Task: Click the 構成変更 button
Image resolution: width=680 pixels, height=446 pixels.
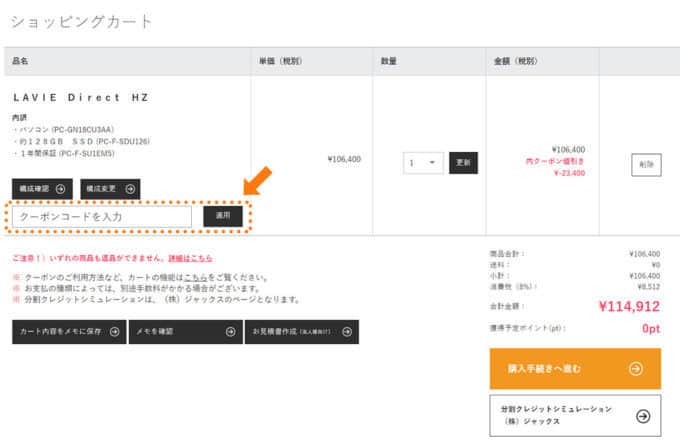Action: coord(110,189)
